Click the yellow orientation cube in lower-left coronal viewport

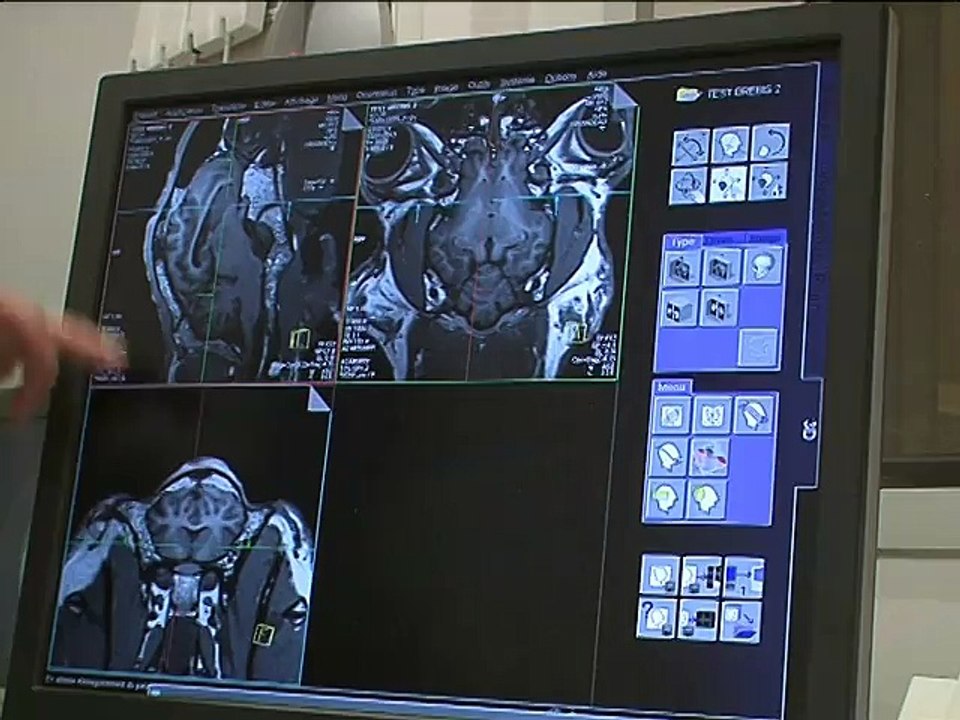pyautogui.click(x=265, y=634)
